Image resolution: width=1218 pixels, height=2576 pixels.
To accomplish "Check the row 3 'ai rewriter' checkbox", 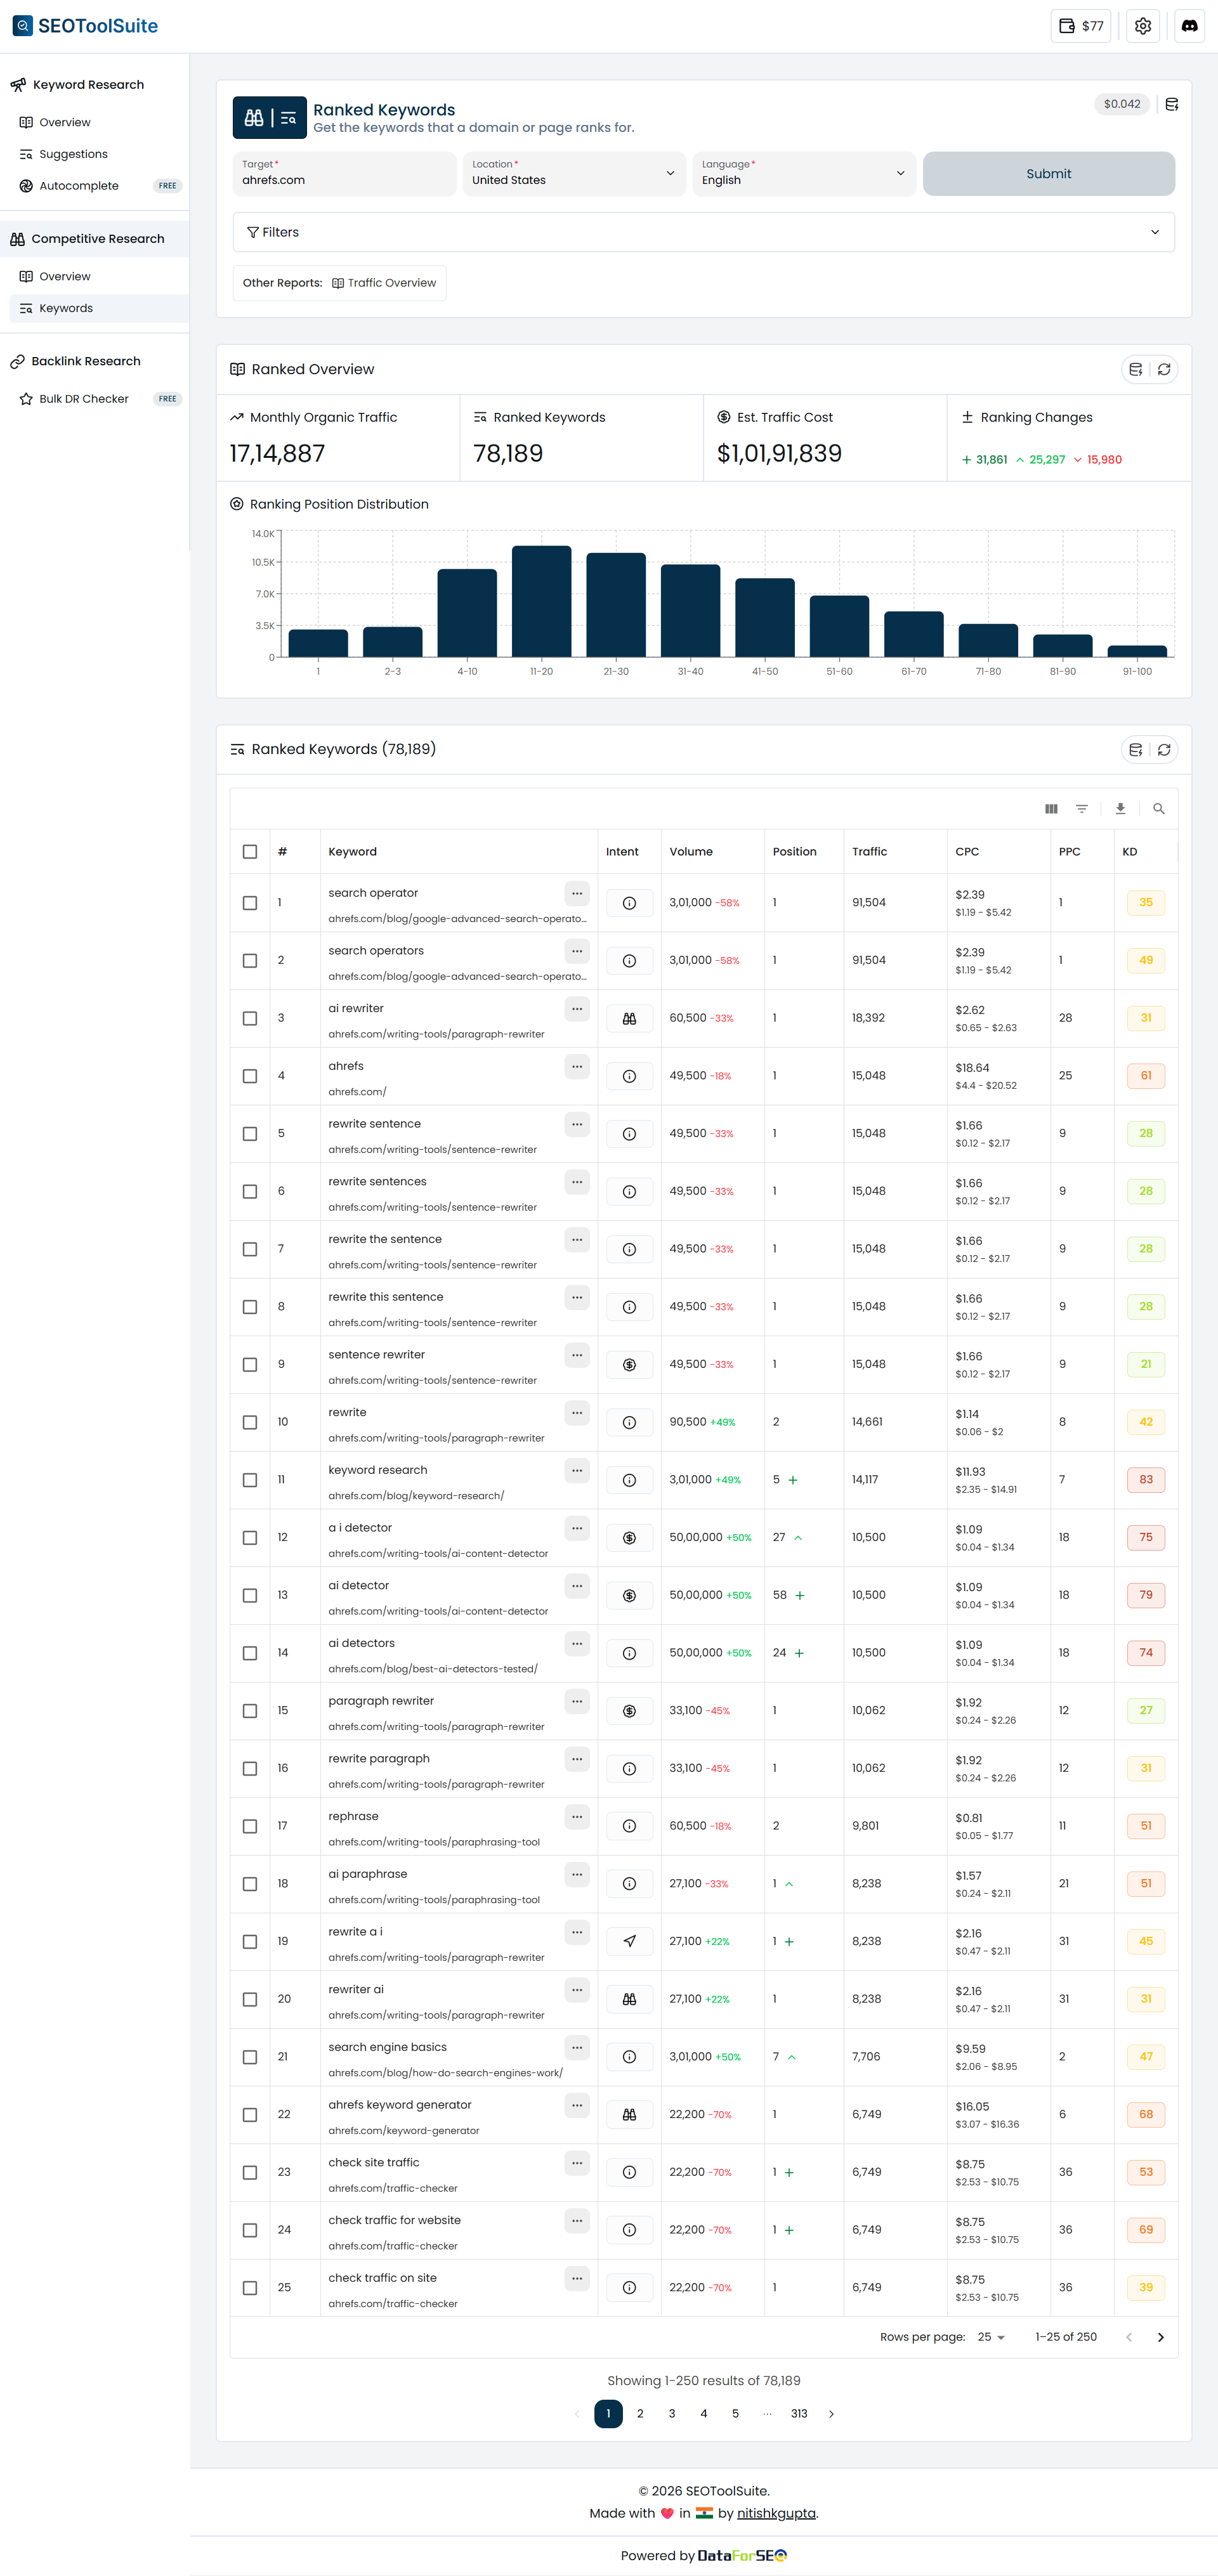I will [x=250, y=1018].
